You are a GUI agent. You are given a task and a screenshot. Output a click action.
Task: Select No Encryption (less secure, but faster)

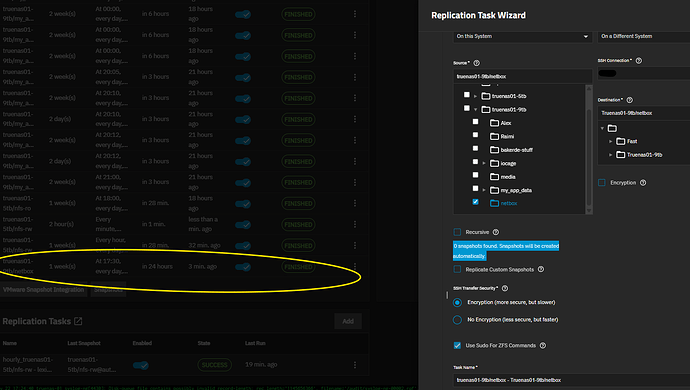click(x=457, y=320)
